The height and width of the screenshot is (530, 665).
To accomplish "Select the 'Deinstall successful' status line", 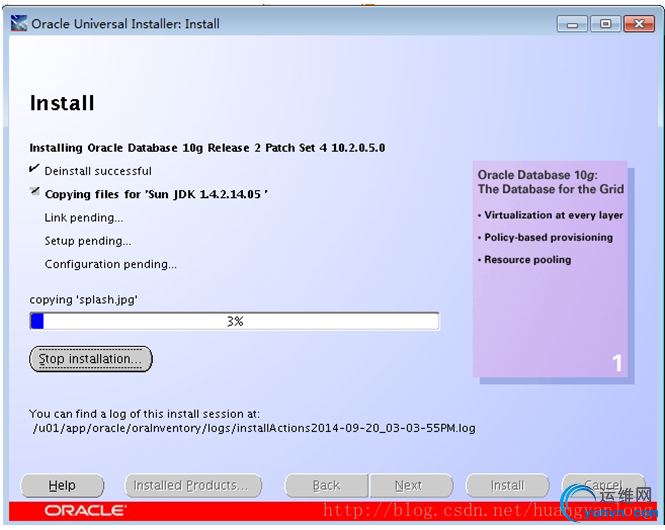I will [x=98, y=171].
